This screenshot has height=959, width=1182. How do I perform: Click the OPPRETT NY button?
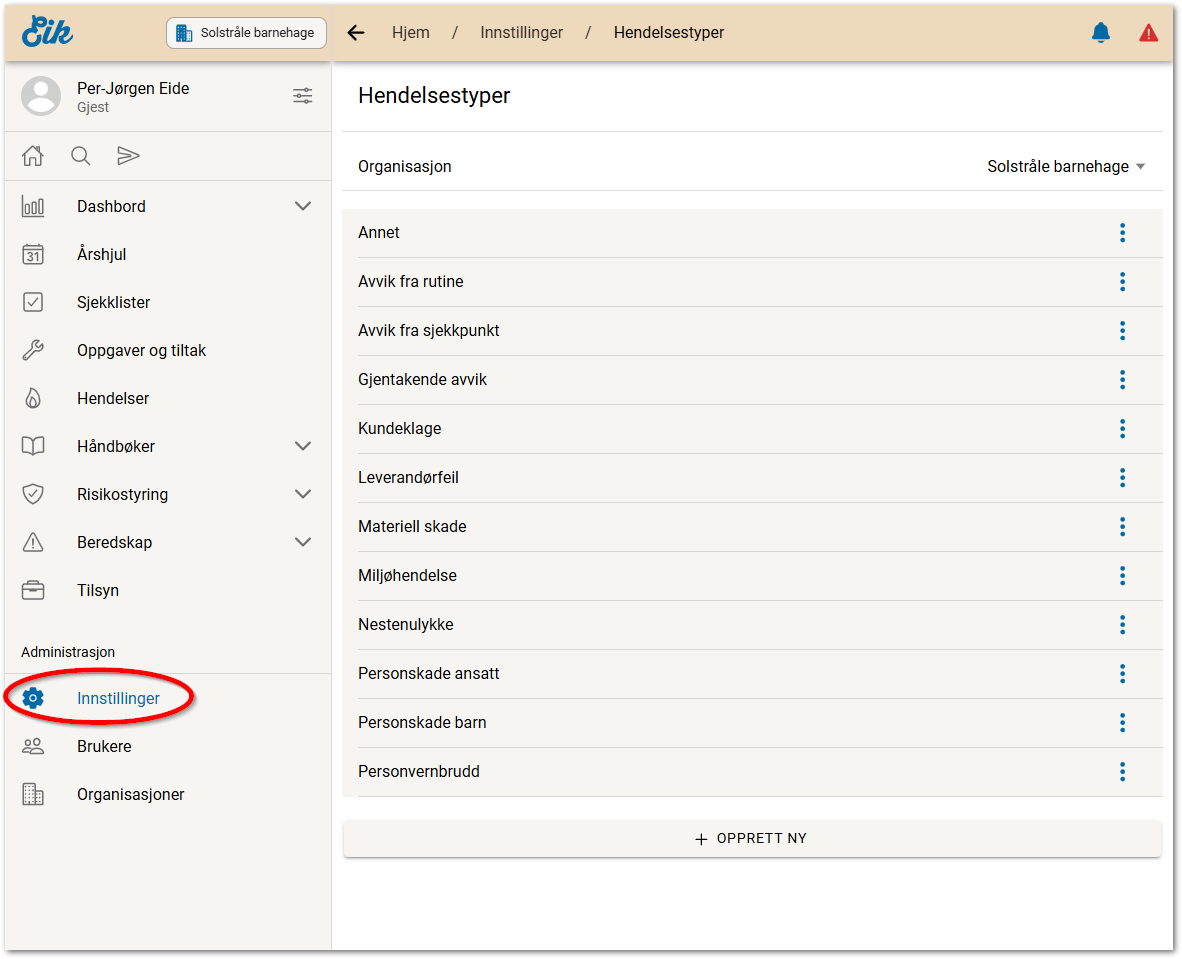point(752,839)
